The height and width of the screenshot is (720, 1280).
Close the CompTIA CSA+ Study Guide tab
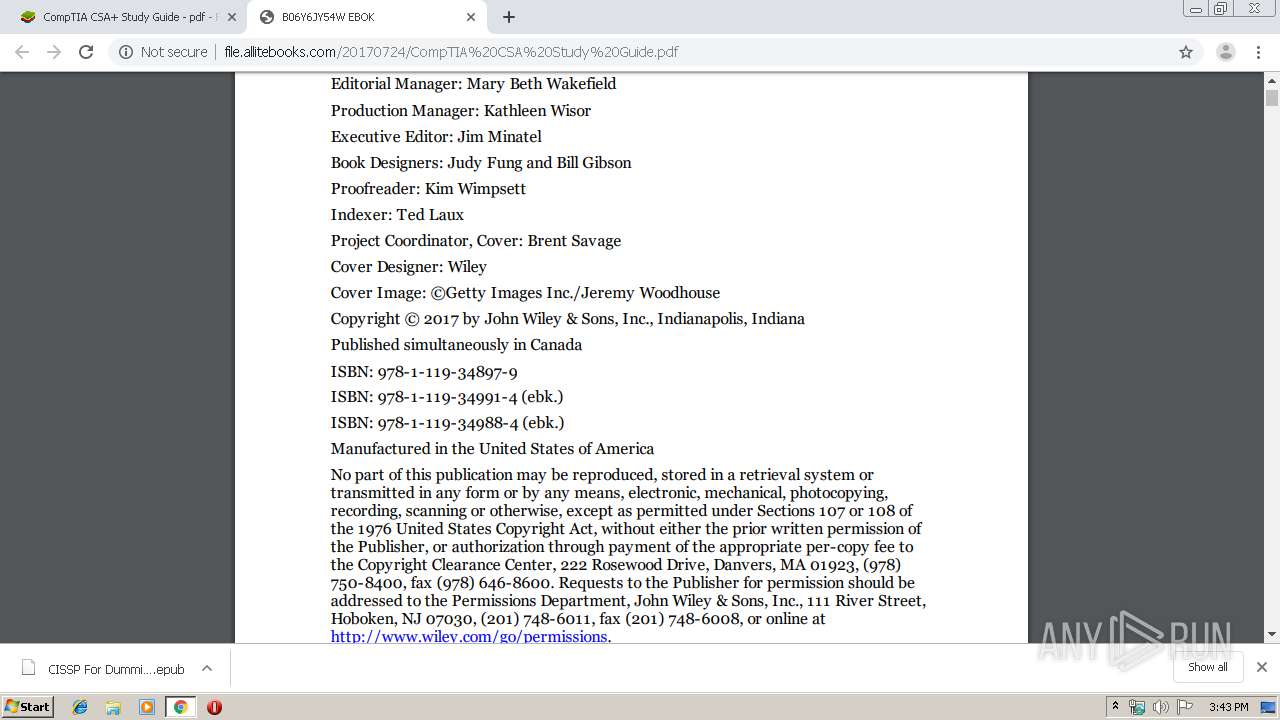[232, 17]
